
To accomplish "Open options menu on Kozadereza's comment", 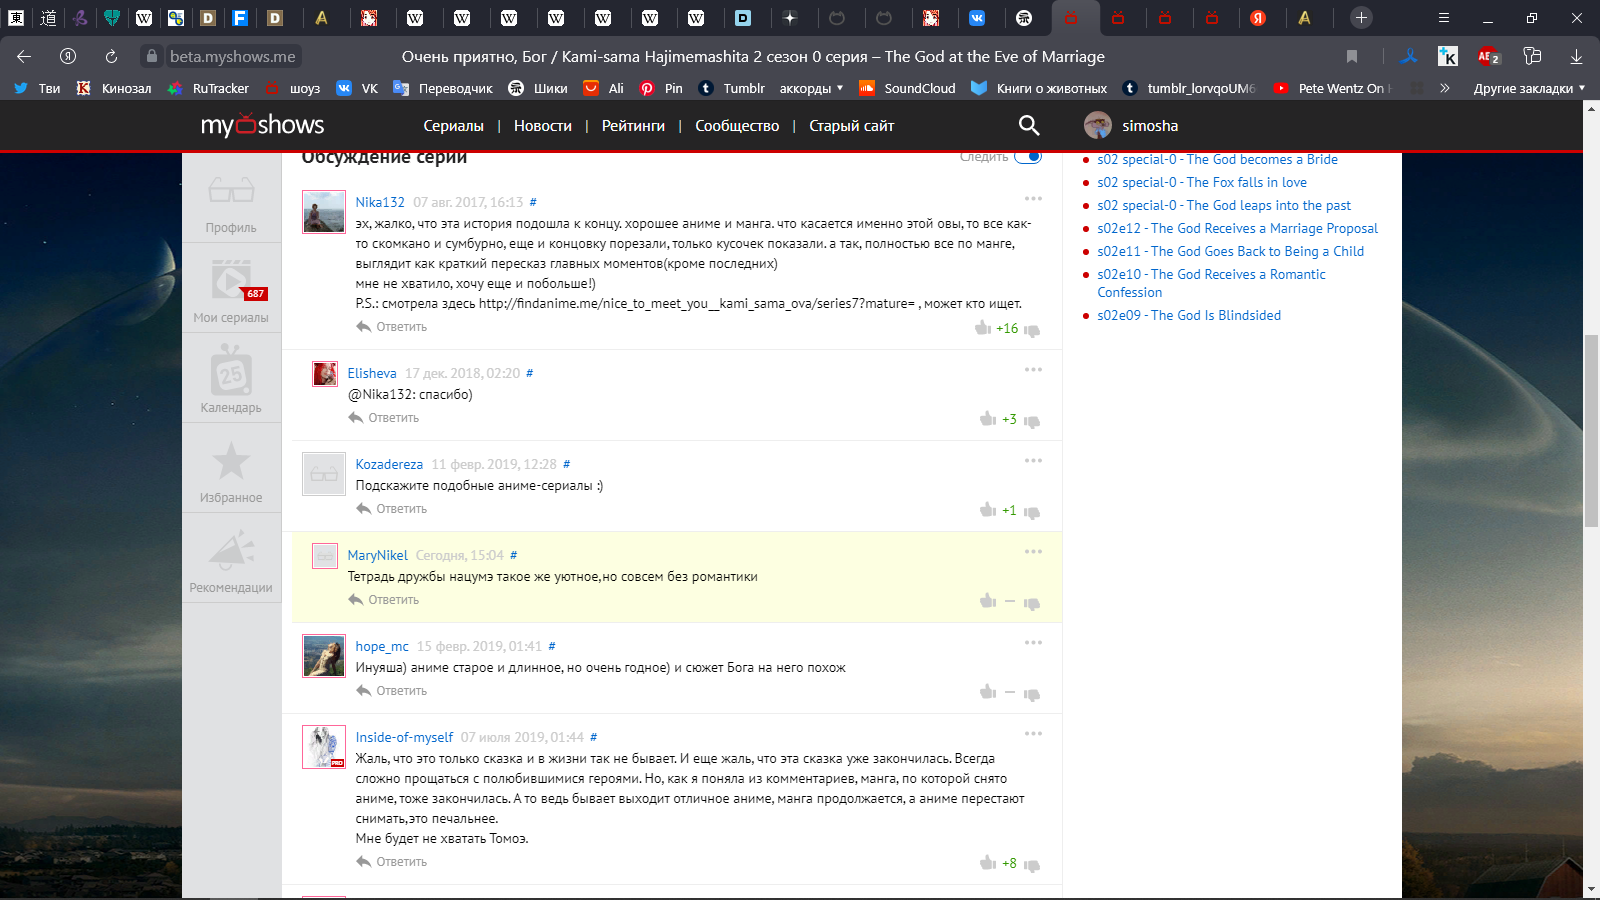I will 1033,460.
